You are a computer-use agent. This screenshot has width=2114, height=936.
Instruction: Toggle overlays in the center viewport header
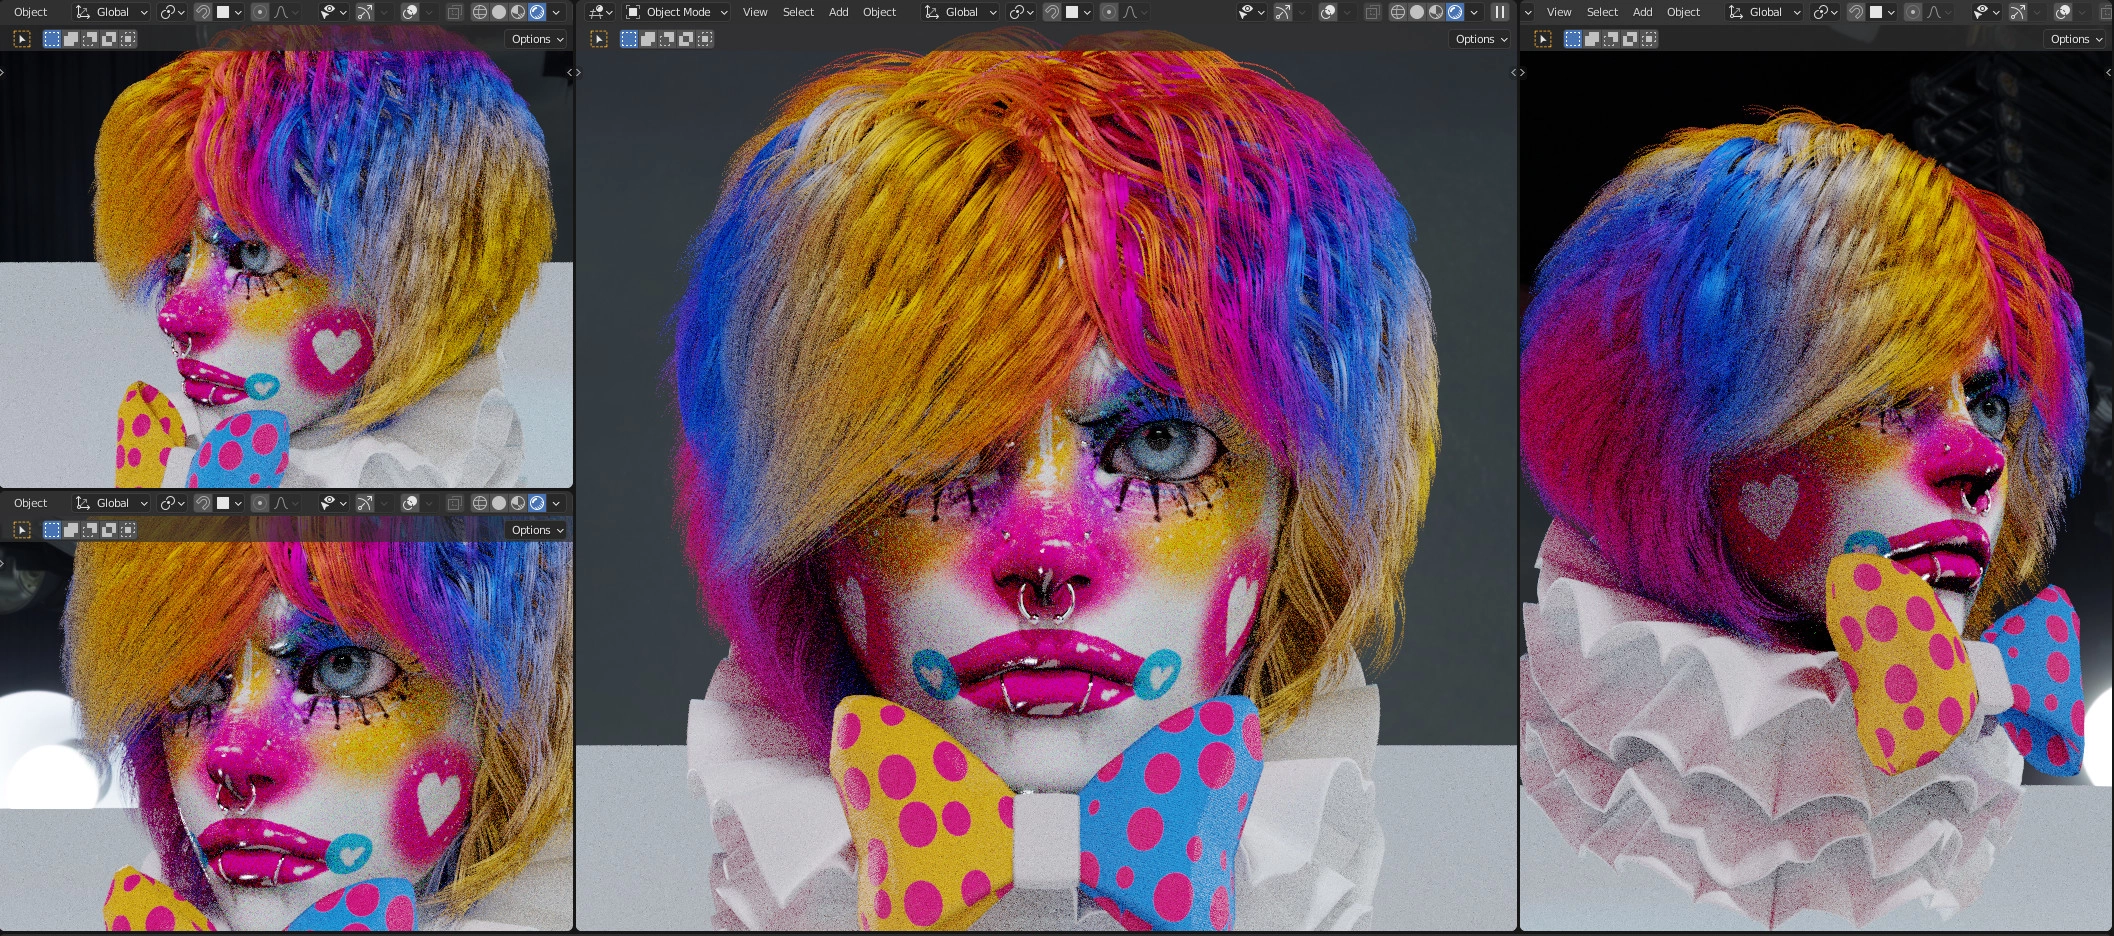tap(1327, 12)
